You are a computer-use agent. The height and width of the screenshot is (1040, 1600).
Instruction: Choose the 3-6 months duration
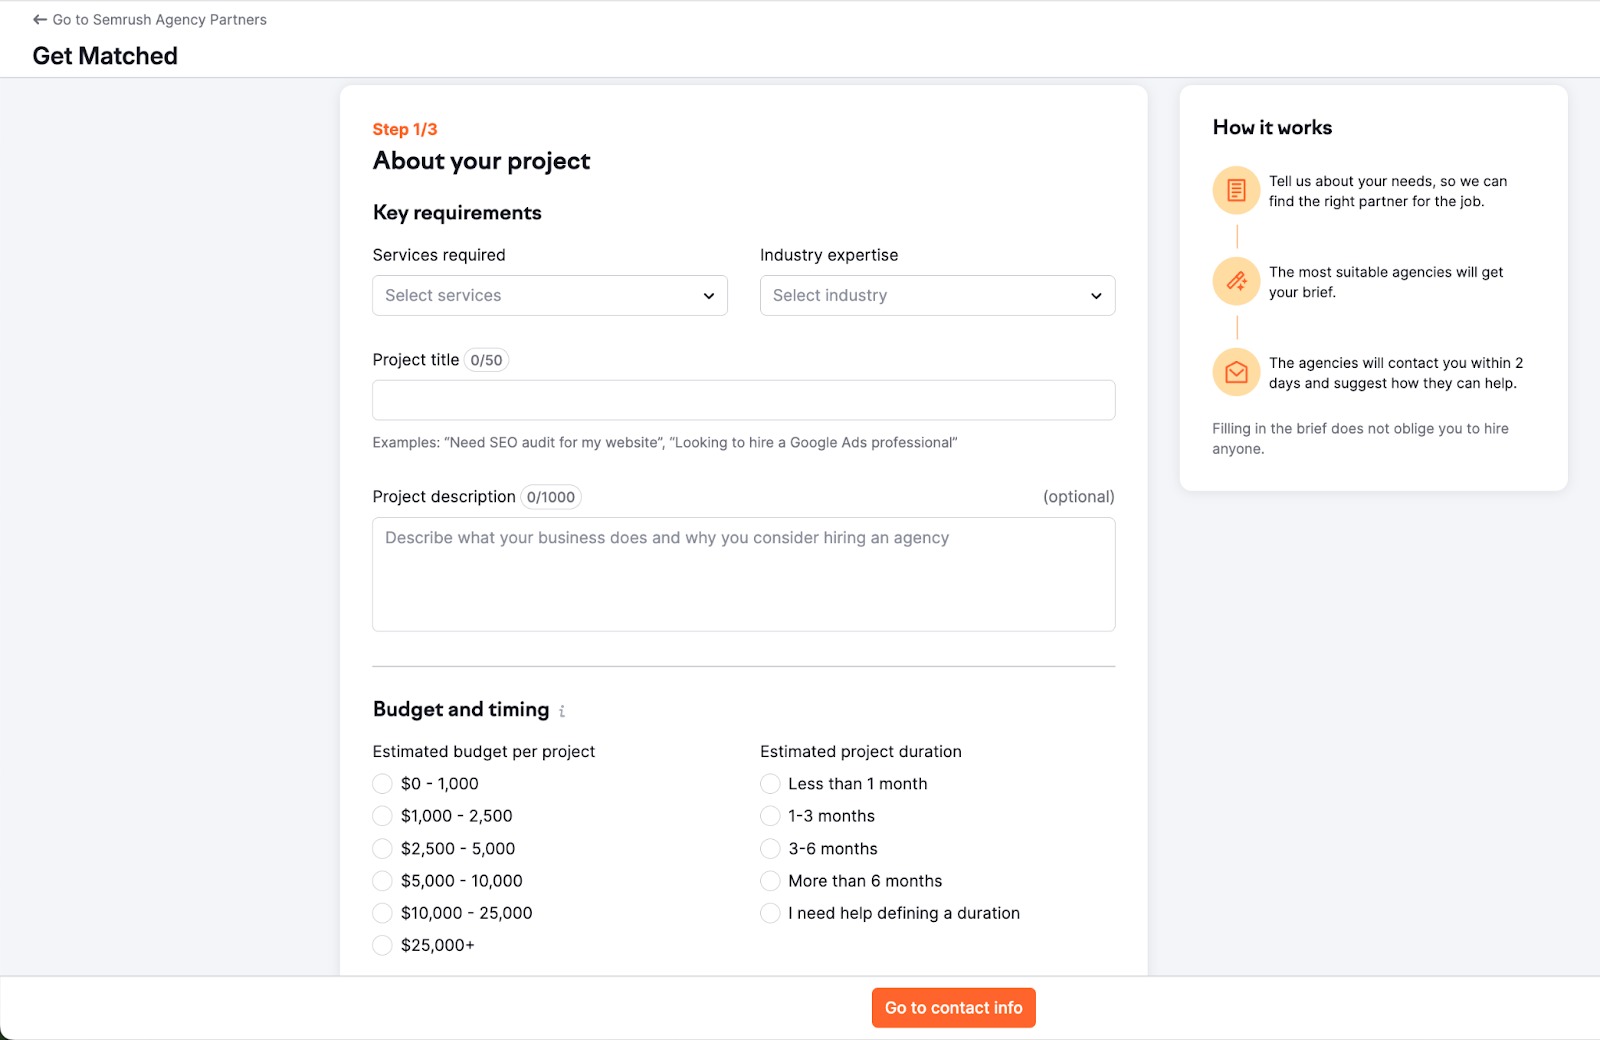pos(770,848)
